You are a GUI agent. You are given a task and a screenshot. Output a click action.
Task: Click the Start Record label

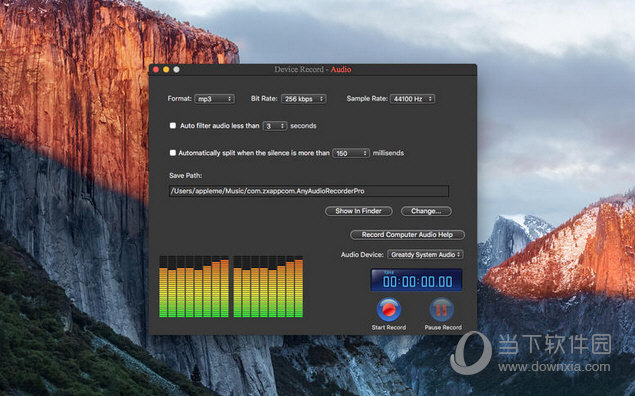pos(389,327)
